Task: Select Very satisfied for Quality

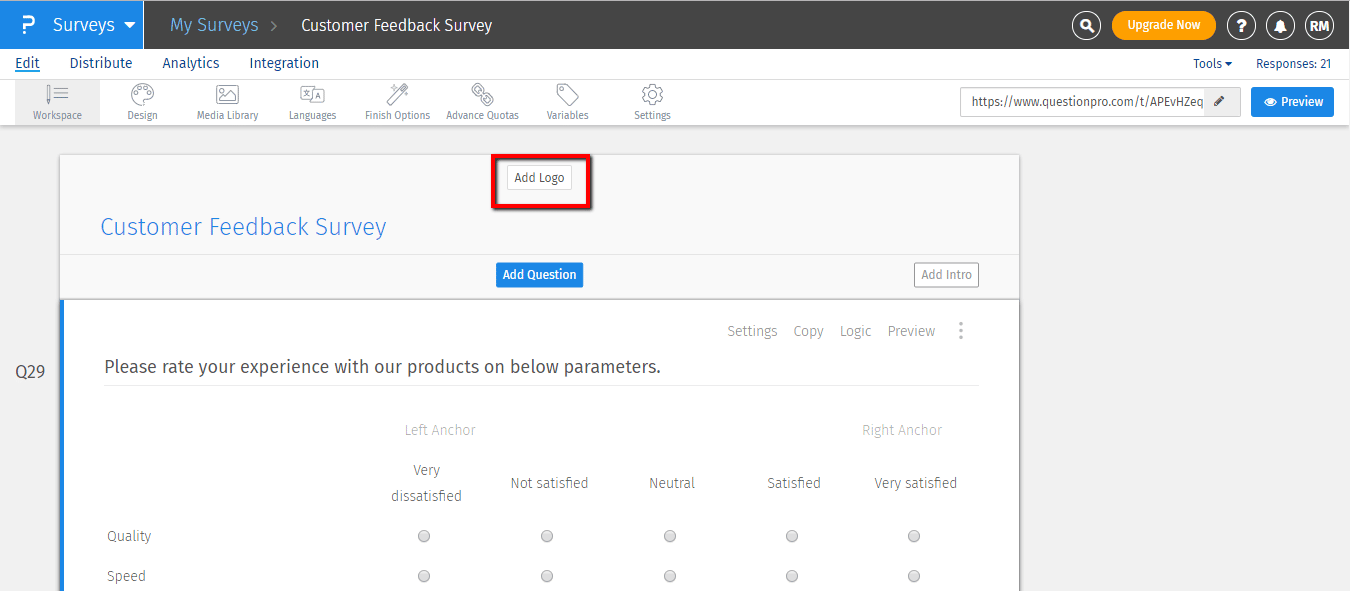Action: point(914,536)
